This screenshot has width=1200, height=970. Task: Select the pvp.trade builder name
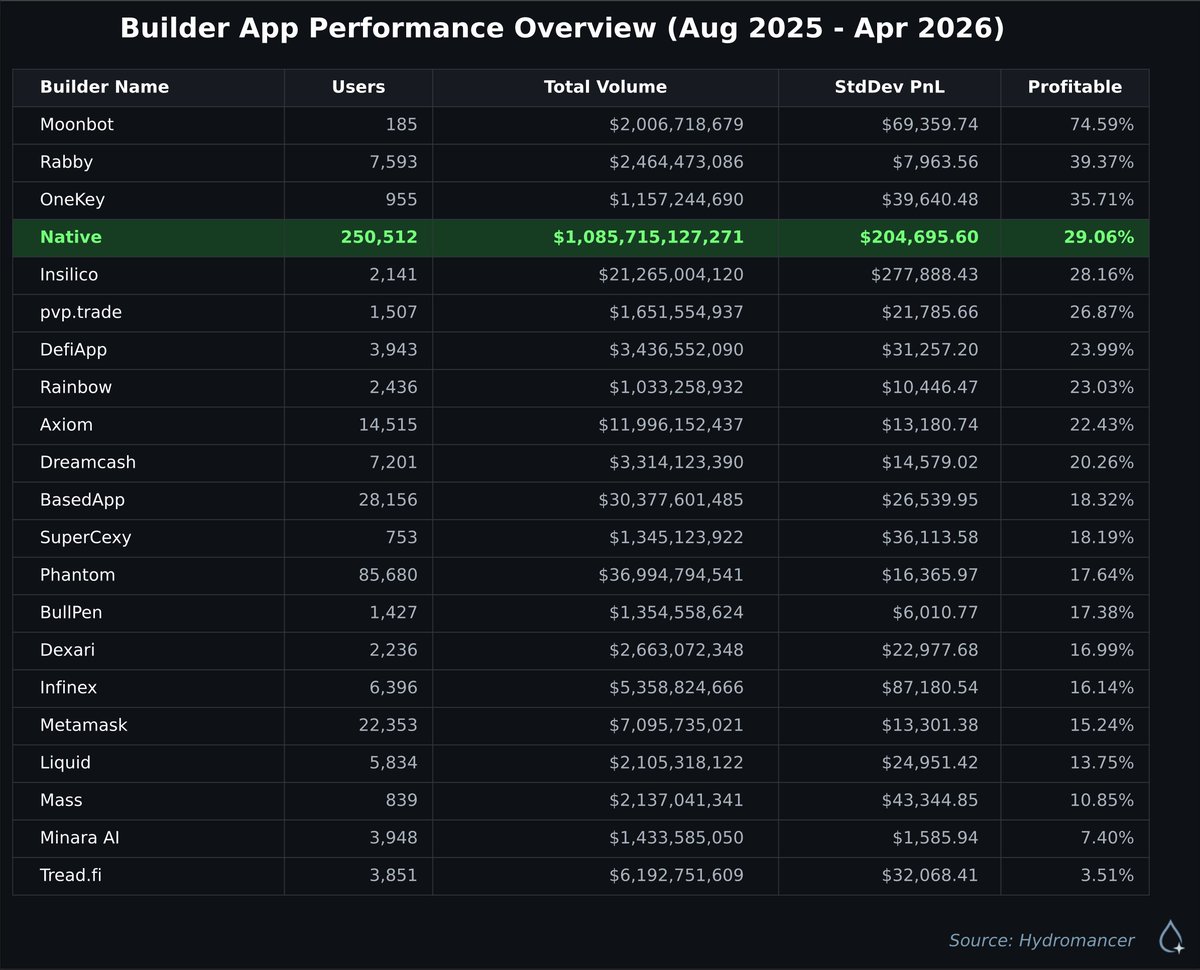(x=81, y=313)
